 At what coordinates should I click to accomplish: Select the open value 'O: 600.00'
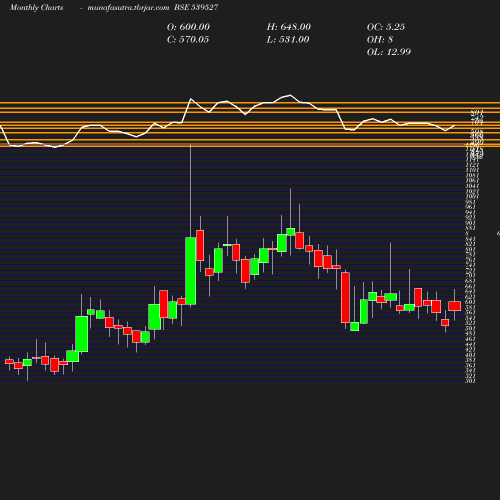(x=188, y=27)
